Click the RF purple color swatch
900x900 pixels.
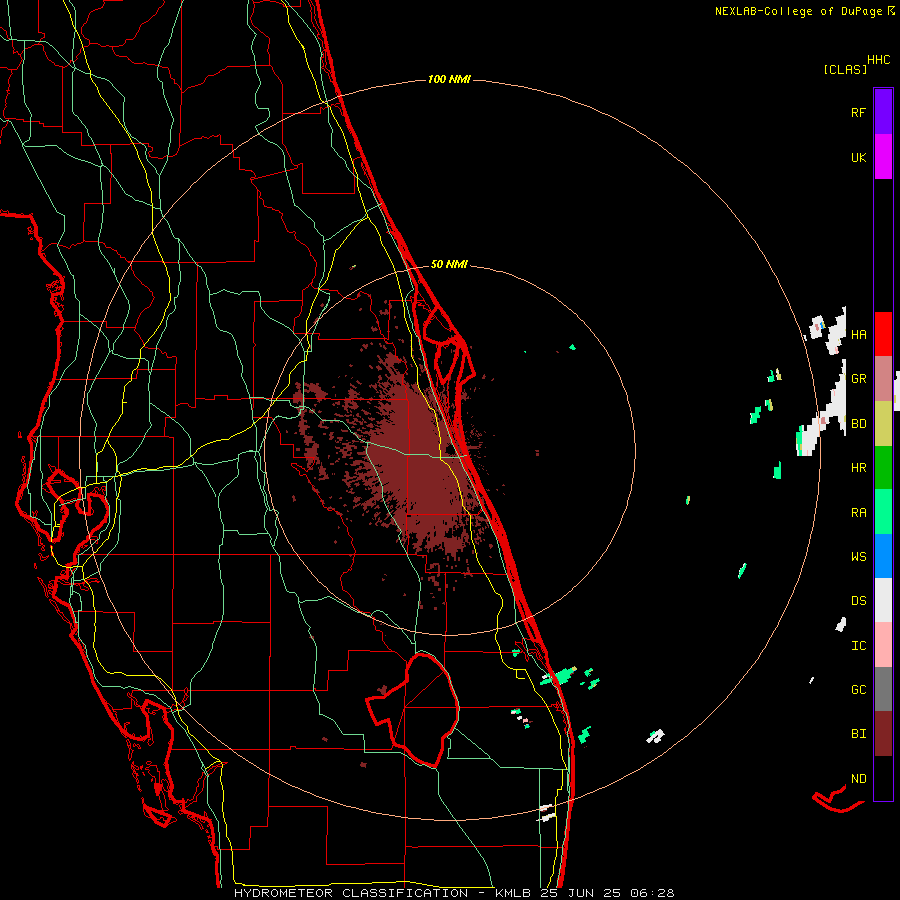883,112
